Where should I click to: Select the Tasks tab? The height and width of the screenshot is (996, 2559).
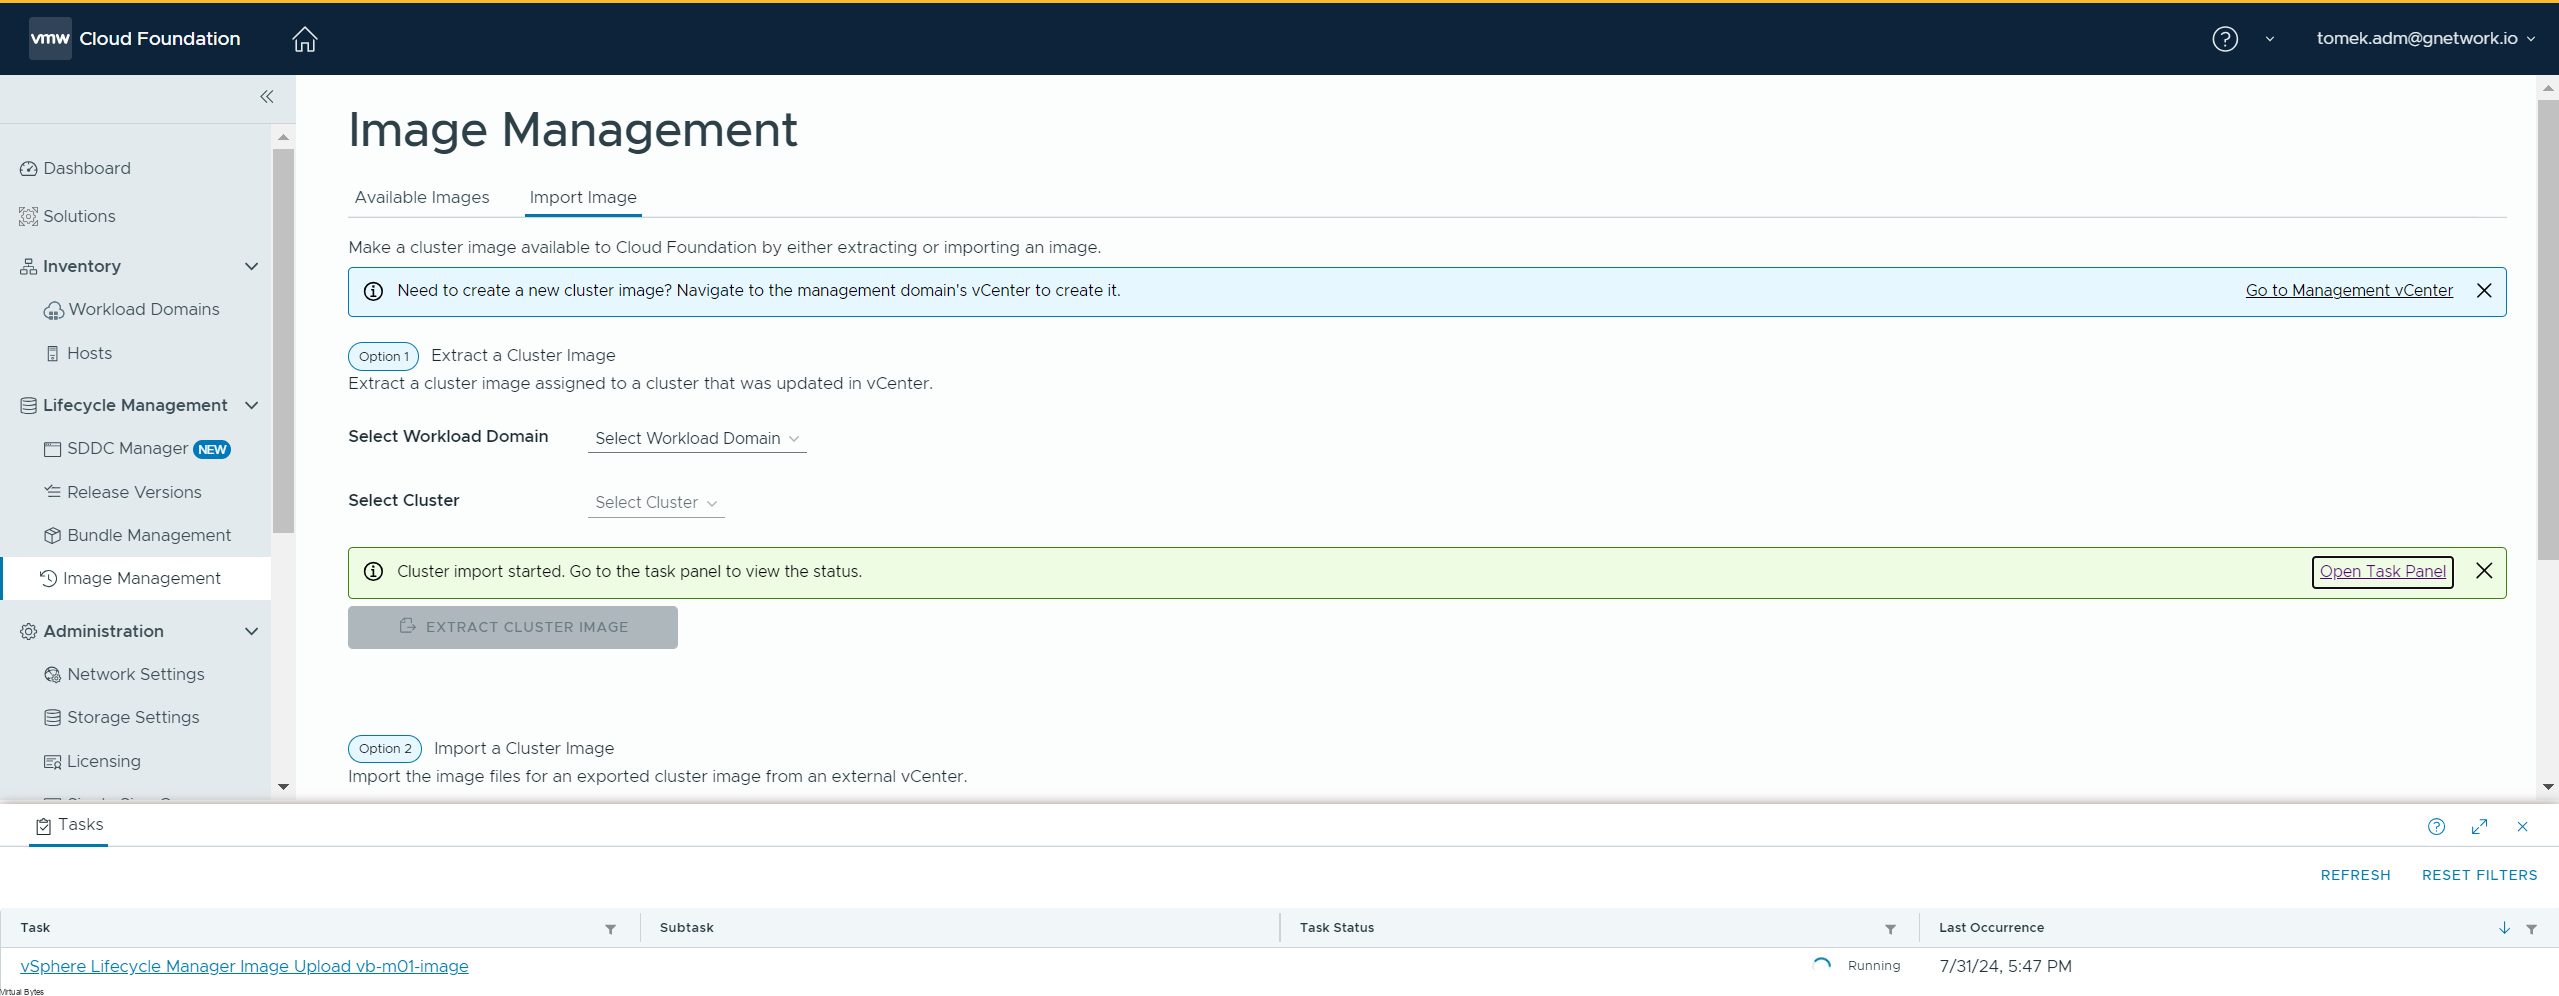click(69, 825)
